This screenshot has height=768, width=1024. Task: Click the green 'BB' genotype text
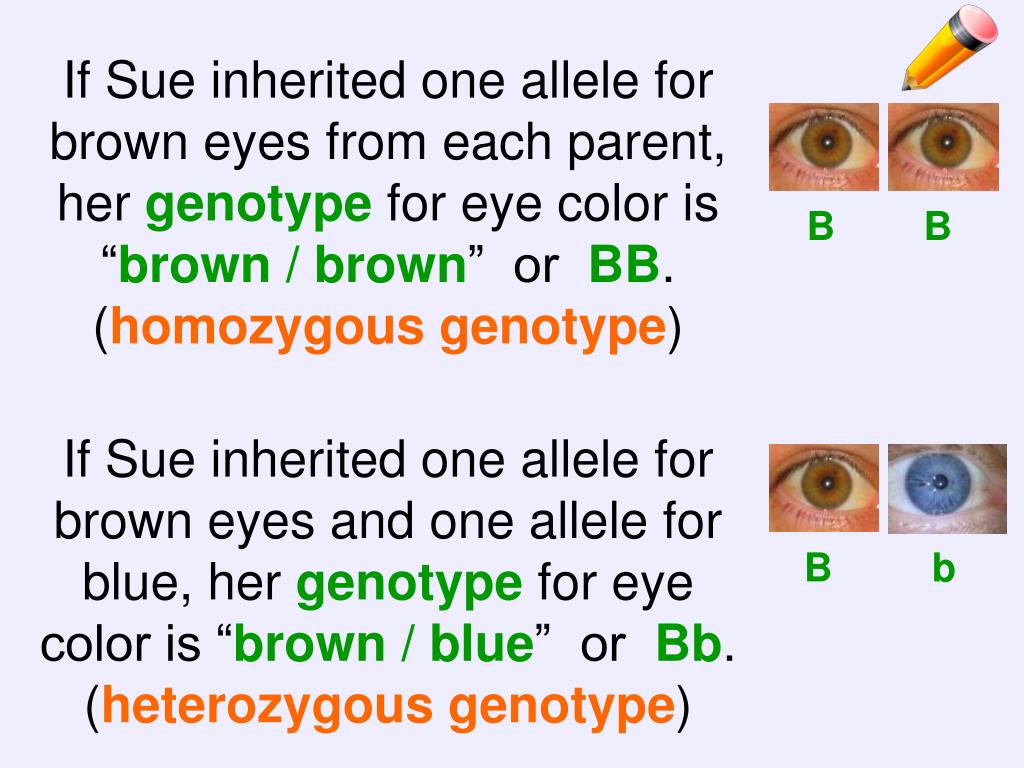(x=624, y=265)
